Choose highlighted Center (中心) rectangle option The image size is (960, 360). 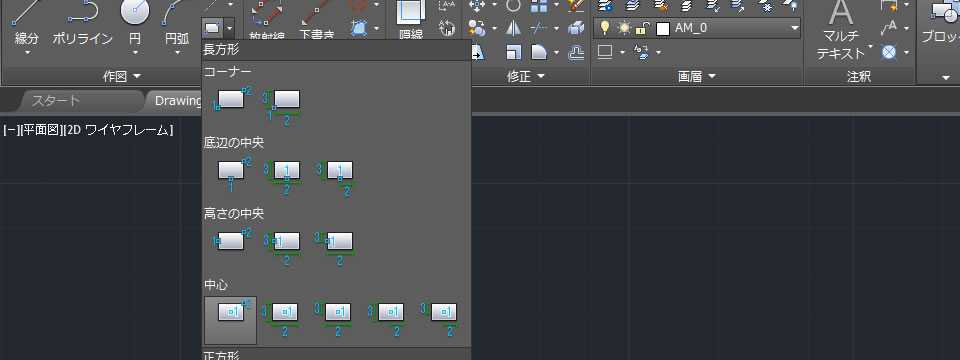(x=231, y=320)
